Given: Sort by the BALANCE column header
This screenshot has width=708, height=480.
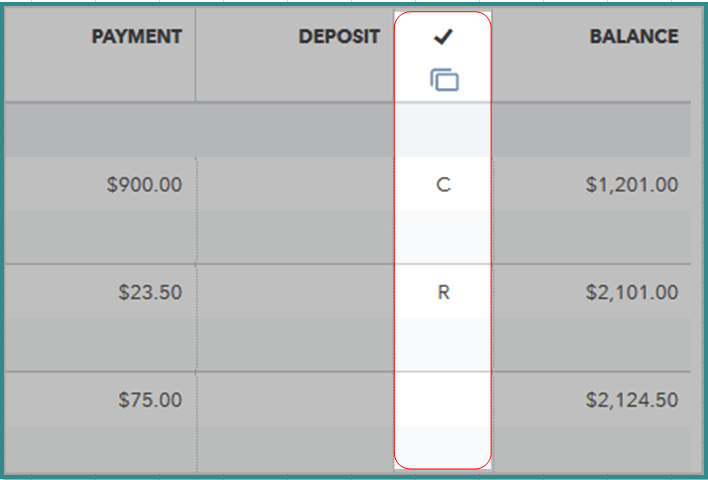Looking at the screenshot, I should pos(634,37).
